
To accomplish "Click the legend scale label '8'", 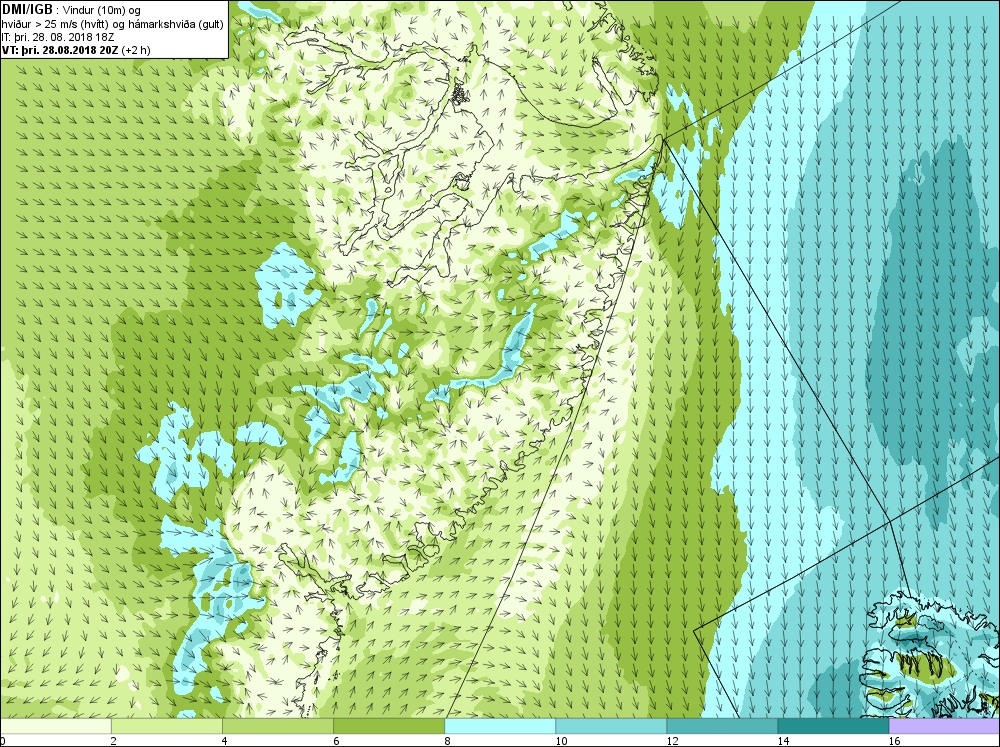I will 447,741.
